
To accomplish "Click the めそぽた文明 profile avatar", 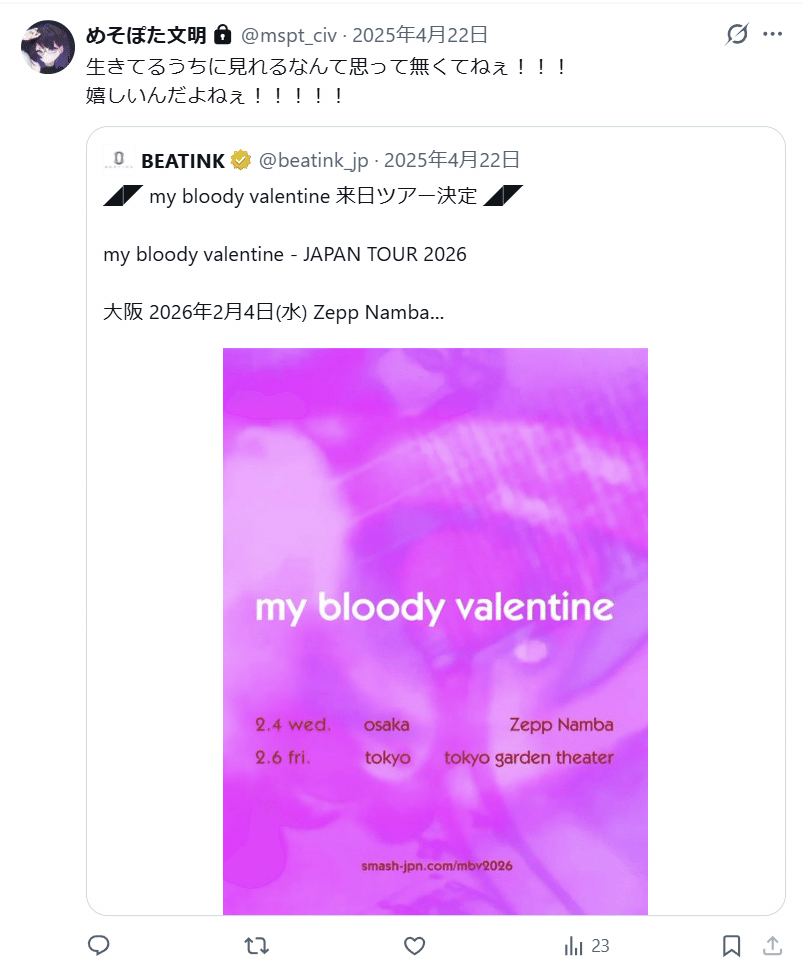I will click(x=47, y=47).
